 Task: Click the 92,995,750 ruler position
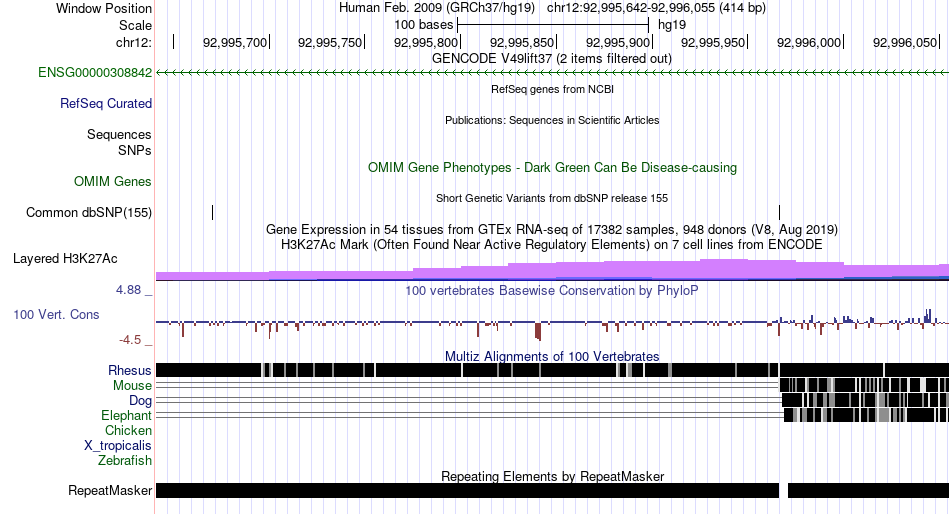330,42
